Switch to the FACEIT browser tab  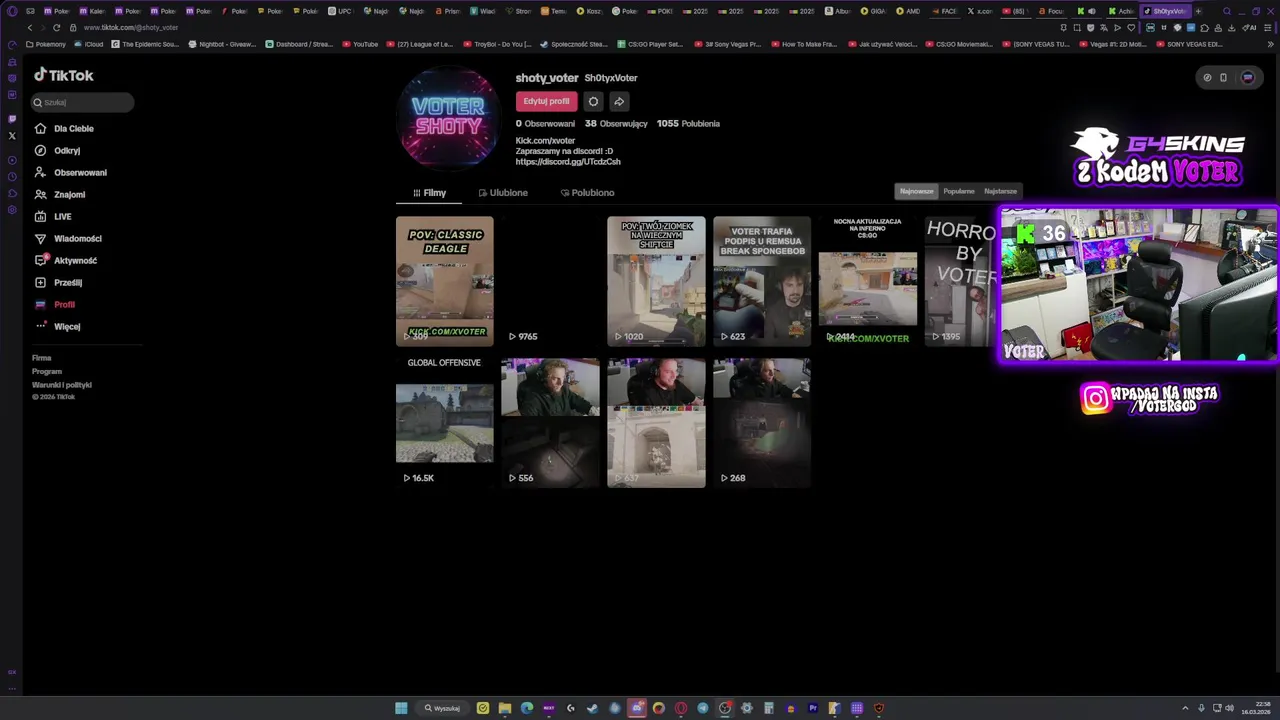point(944,11)
